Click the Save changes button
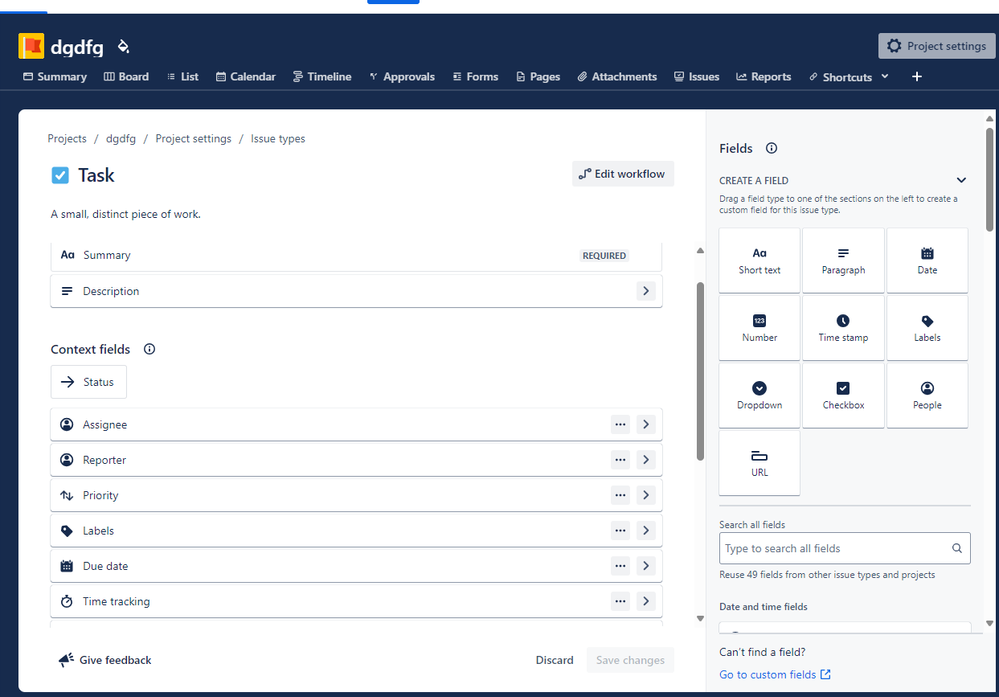The width and height of the screenshot is (999, 697). click(x=630, y=660)
